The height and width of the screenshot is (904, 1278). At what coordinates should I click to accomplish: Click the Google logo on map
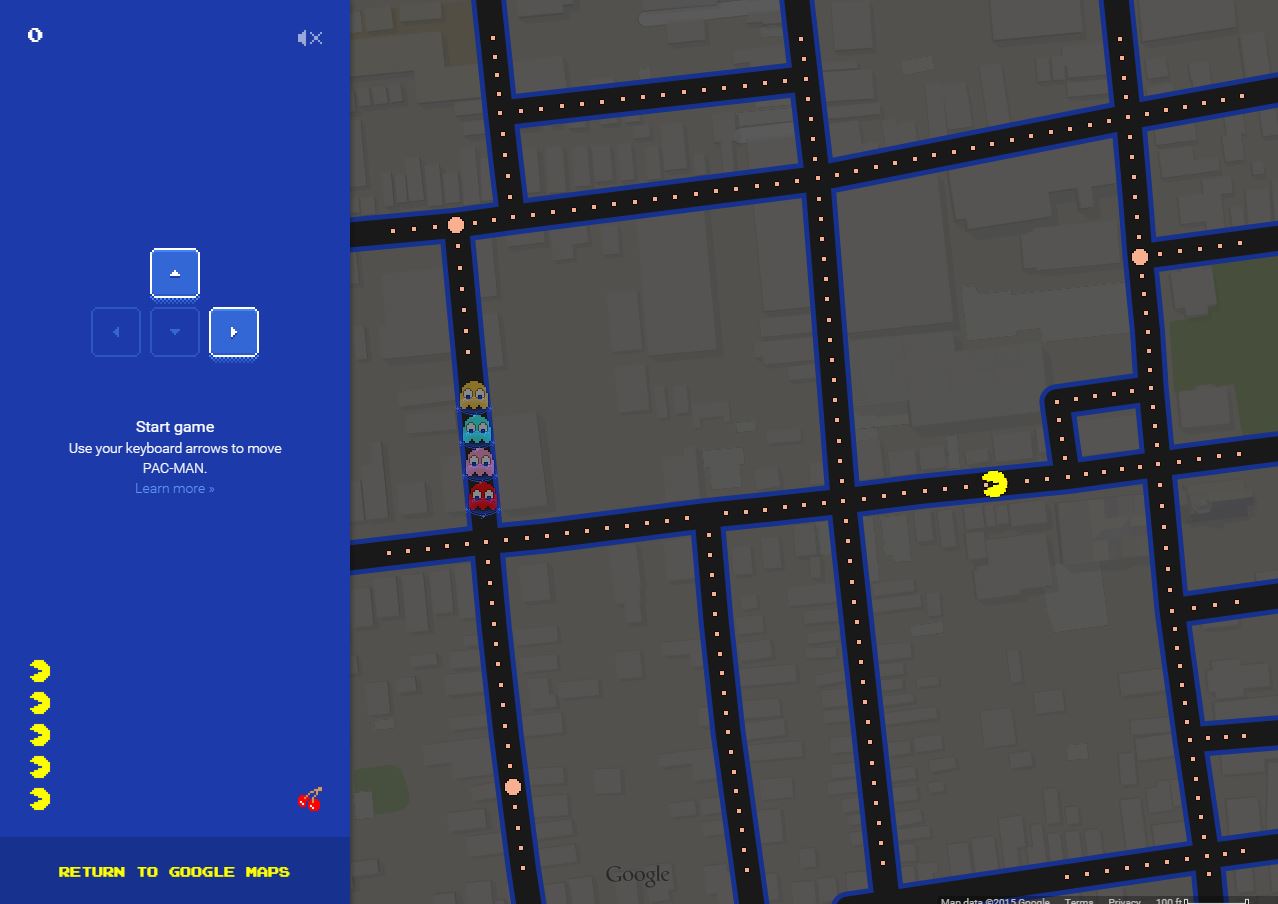click(637, 876)
